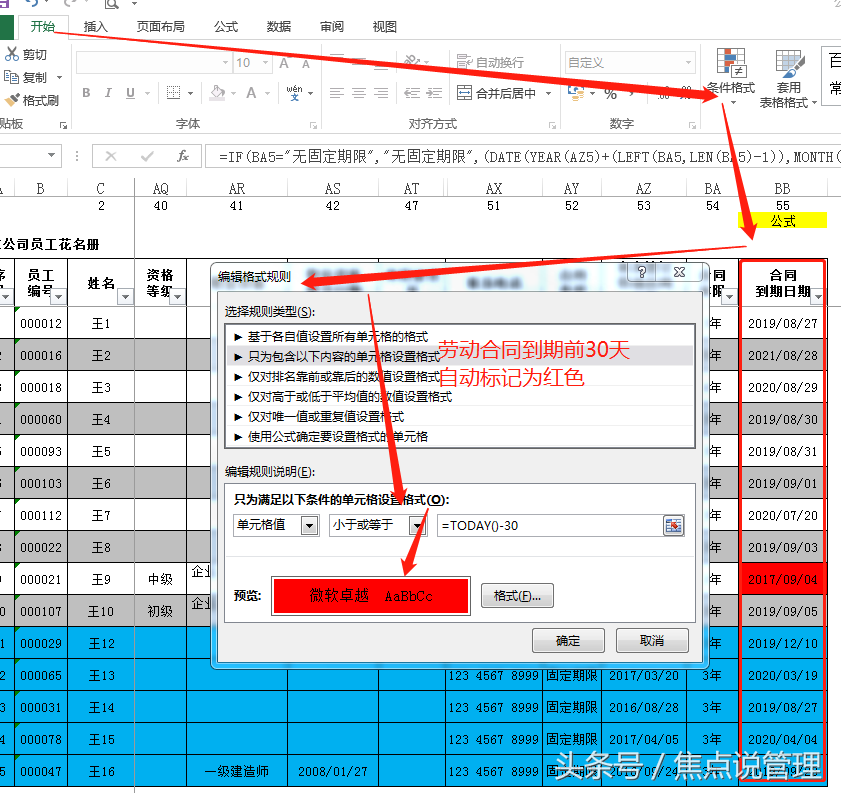Increase indent
841x793 pixels.
click(x=434, y=93)
